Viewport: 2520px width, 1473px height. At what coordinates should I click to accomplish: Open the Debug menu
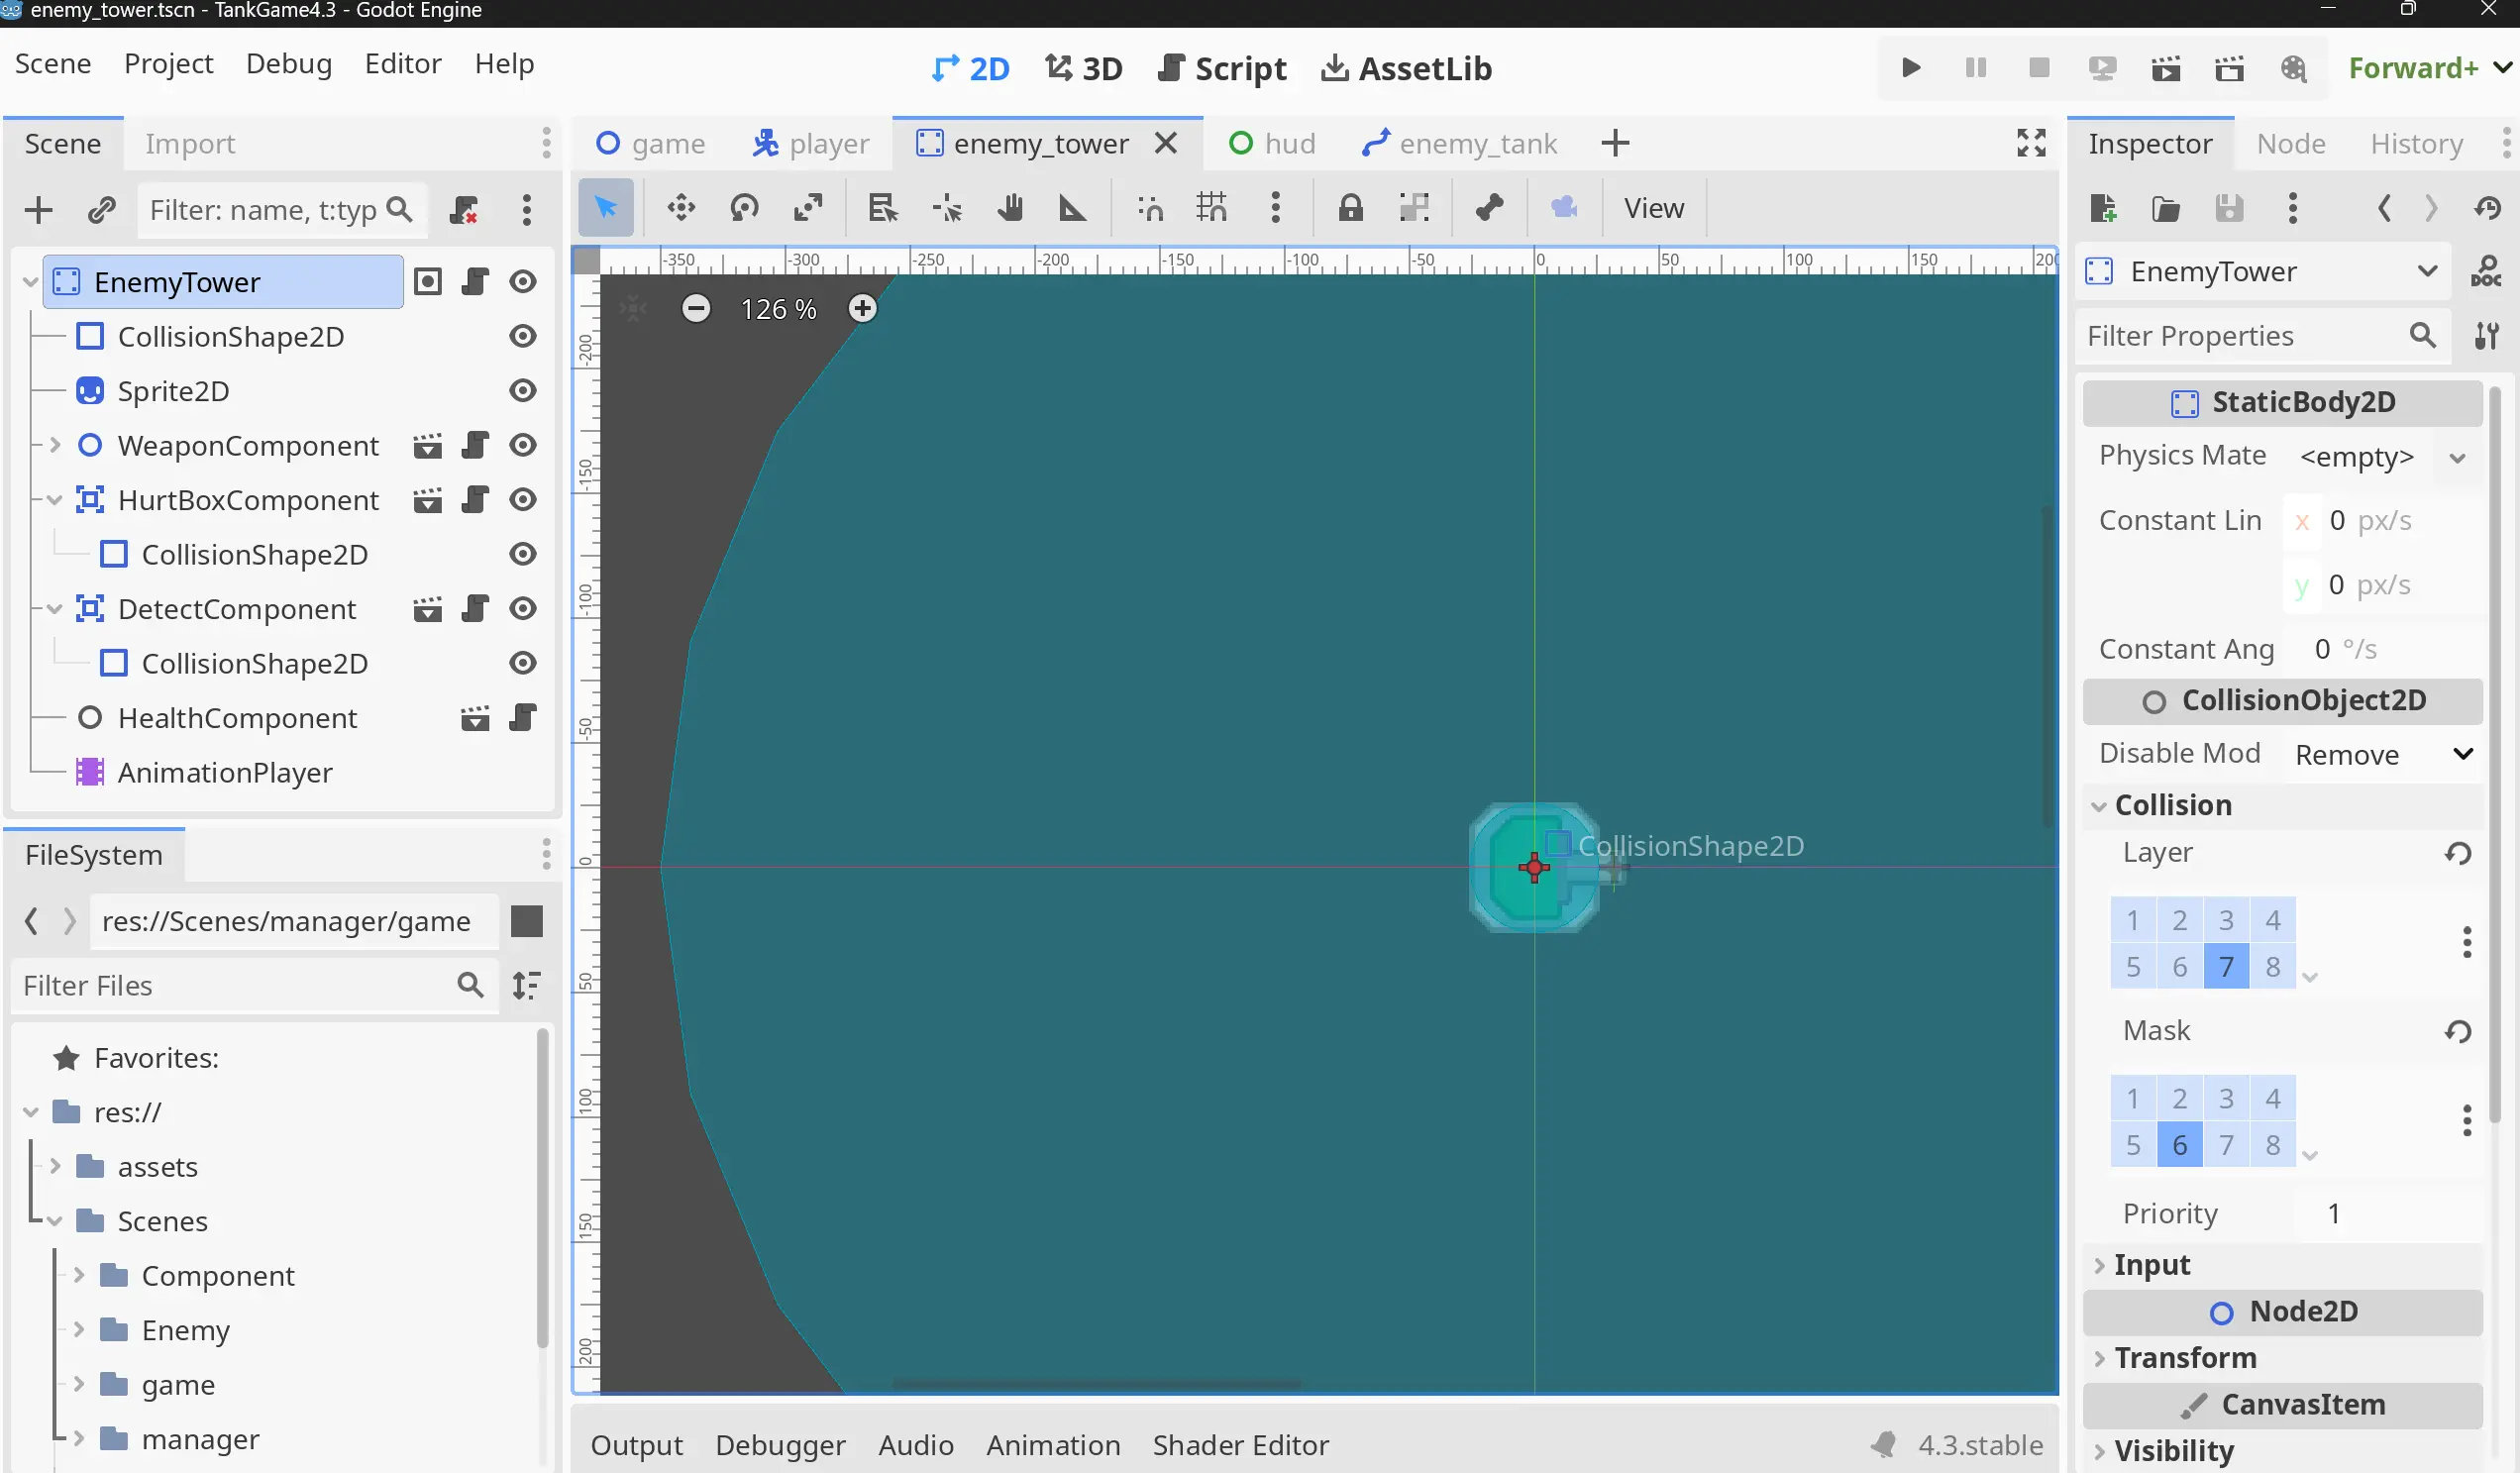coord(289,64)
